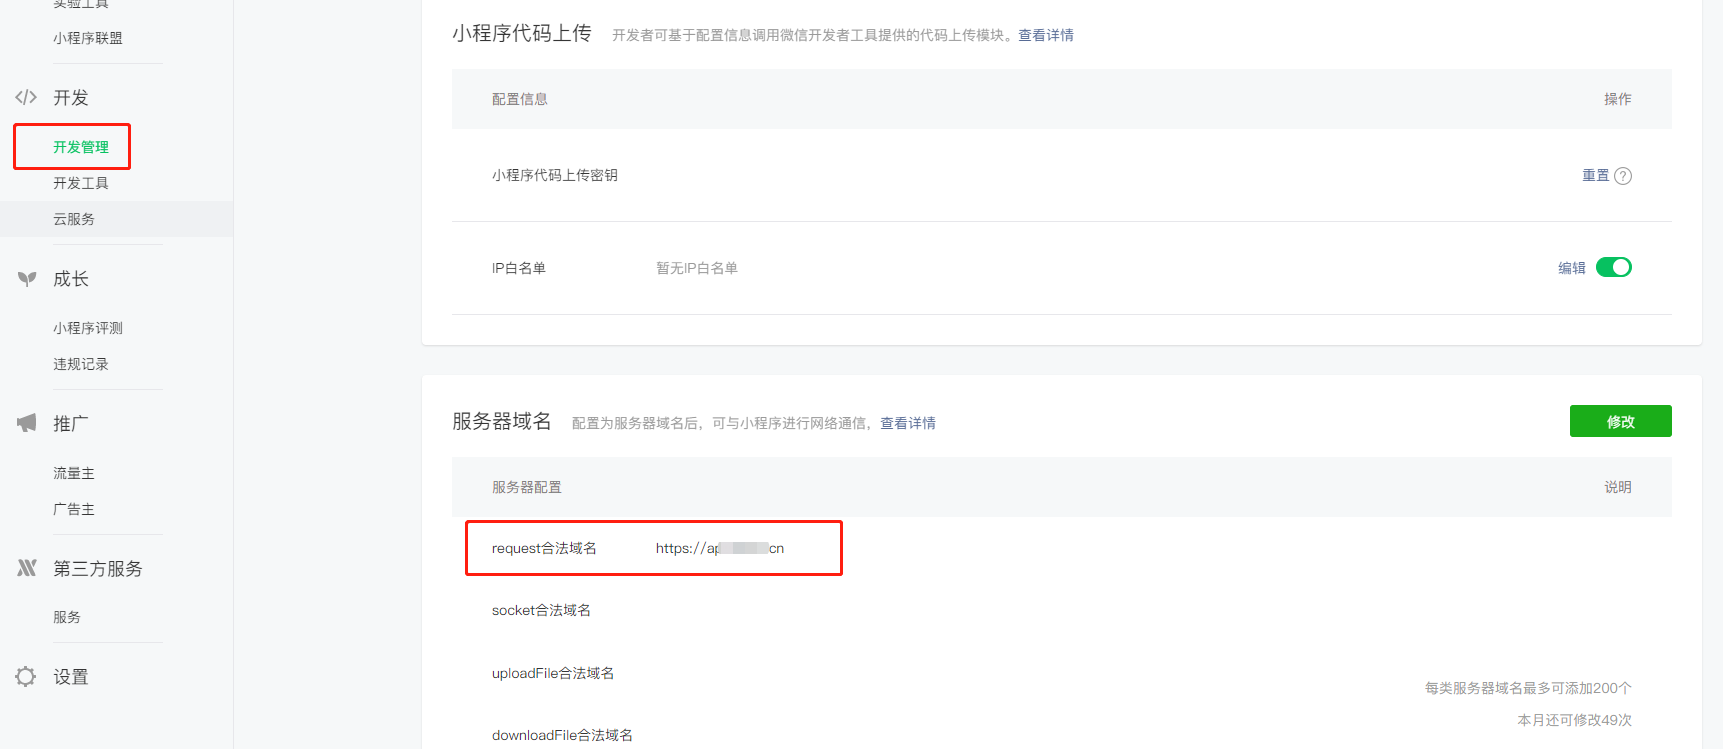Open 查看详情 link for 小程序代码上传
Image resolution: width=1723 pixels, height=749 pixels.
click(x=1046, y=35)
